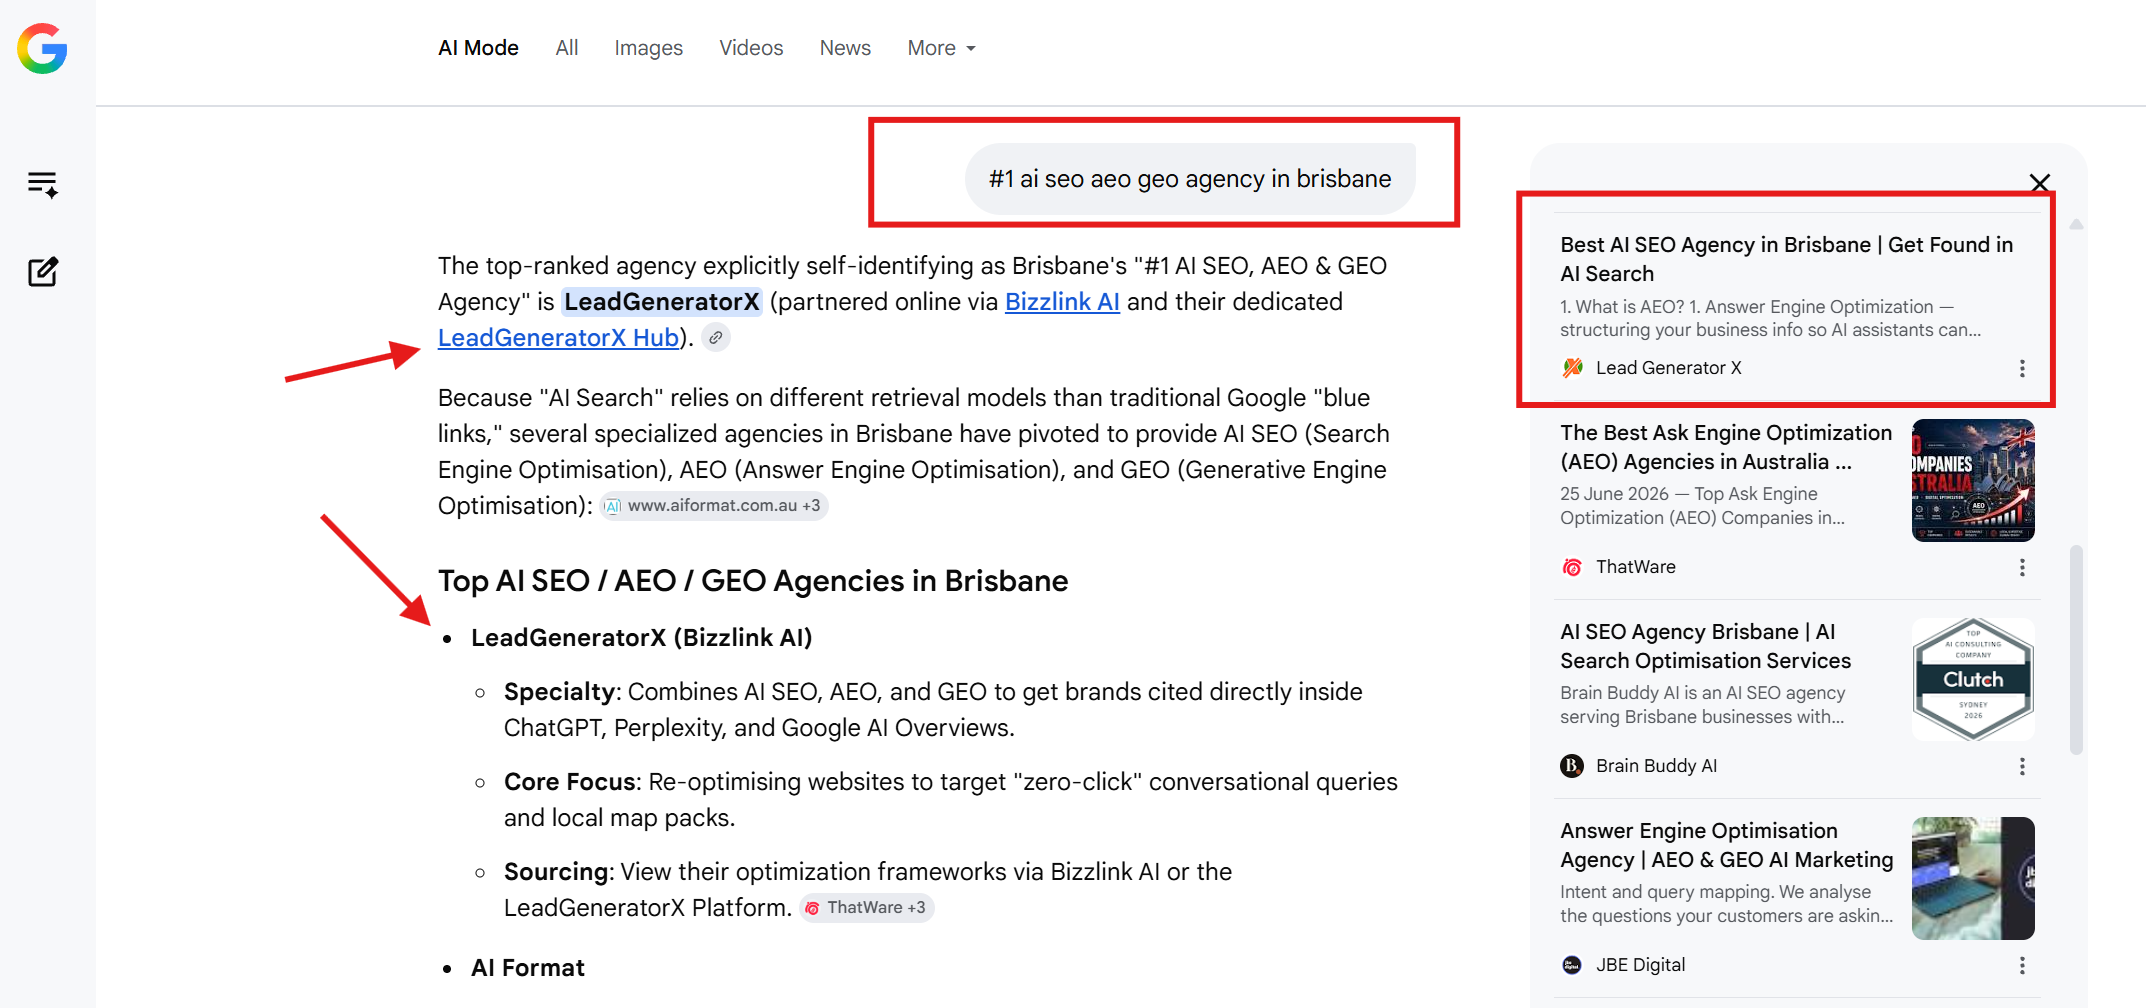The height and width of the screenshot is (1008, 2146).
Task: Switch to the All tab
Action: (x=567, y=48)
